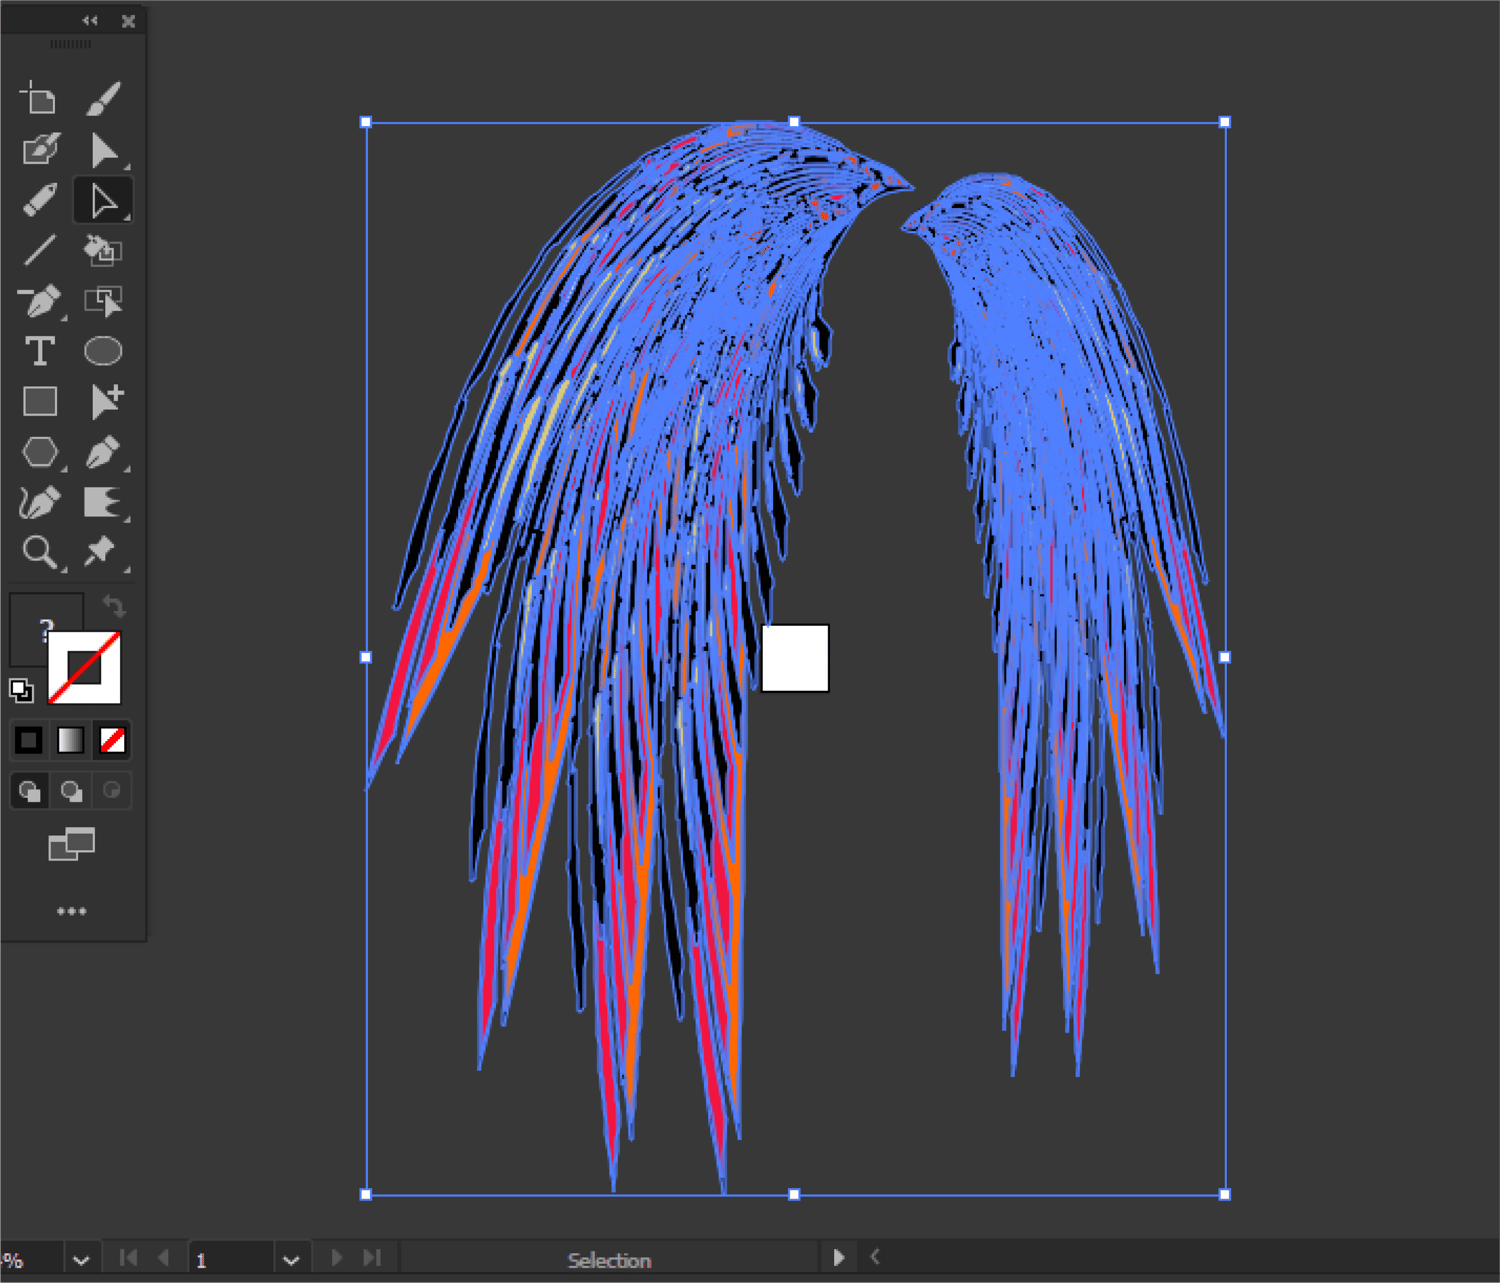This screenshot has width=1500, height=1283.
Task: Open Edit Toolbar three-dots menu
Action: point(71,911)
